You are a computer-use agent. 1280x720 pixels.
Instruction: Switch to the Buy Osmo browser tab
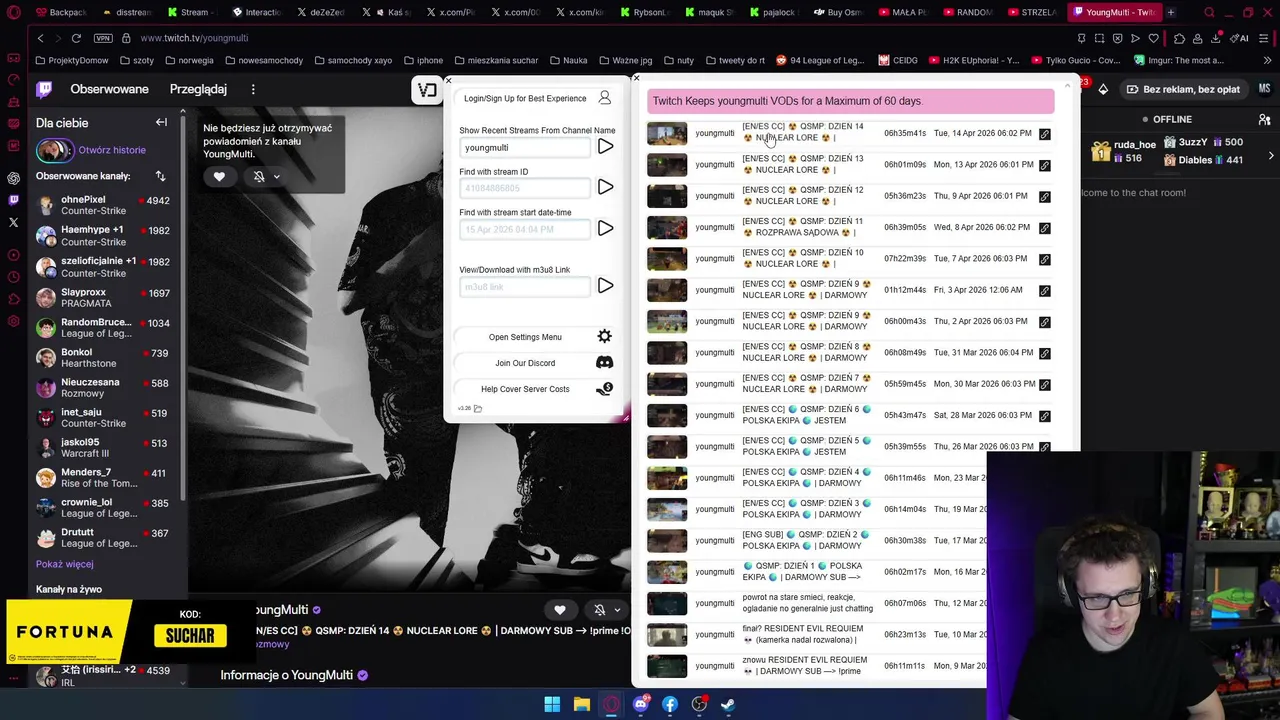(840, 12)
